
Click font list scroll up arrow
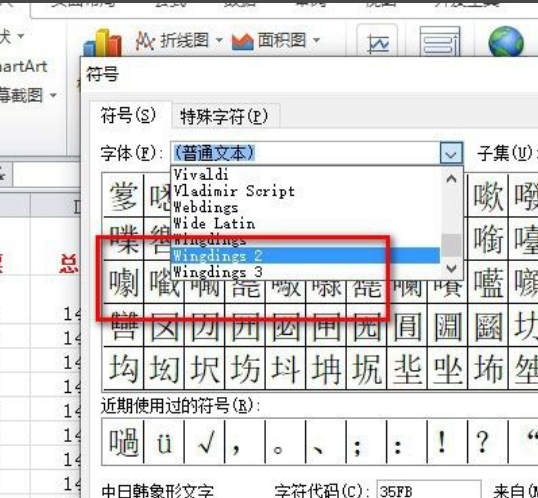pos(452,178)
